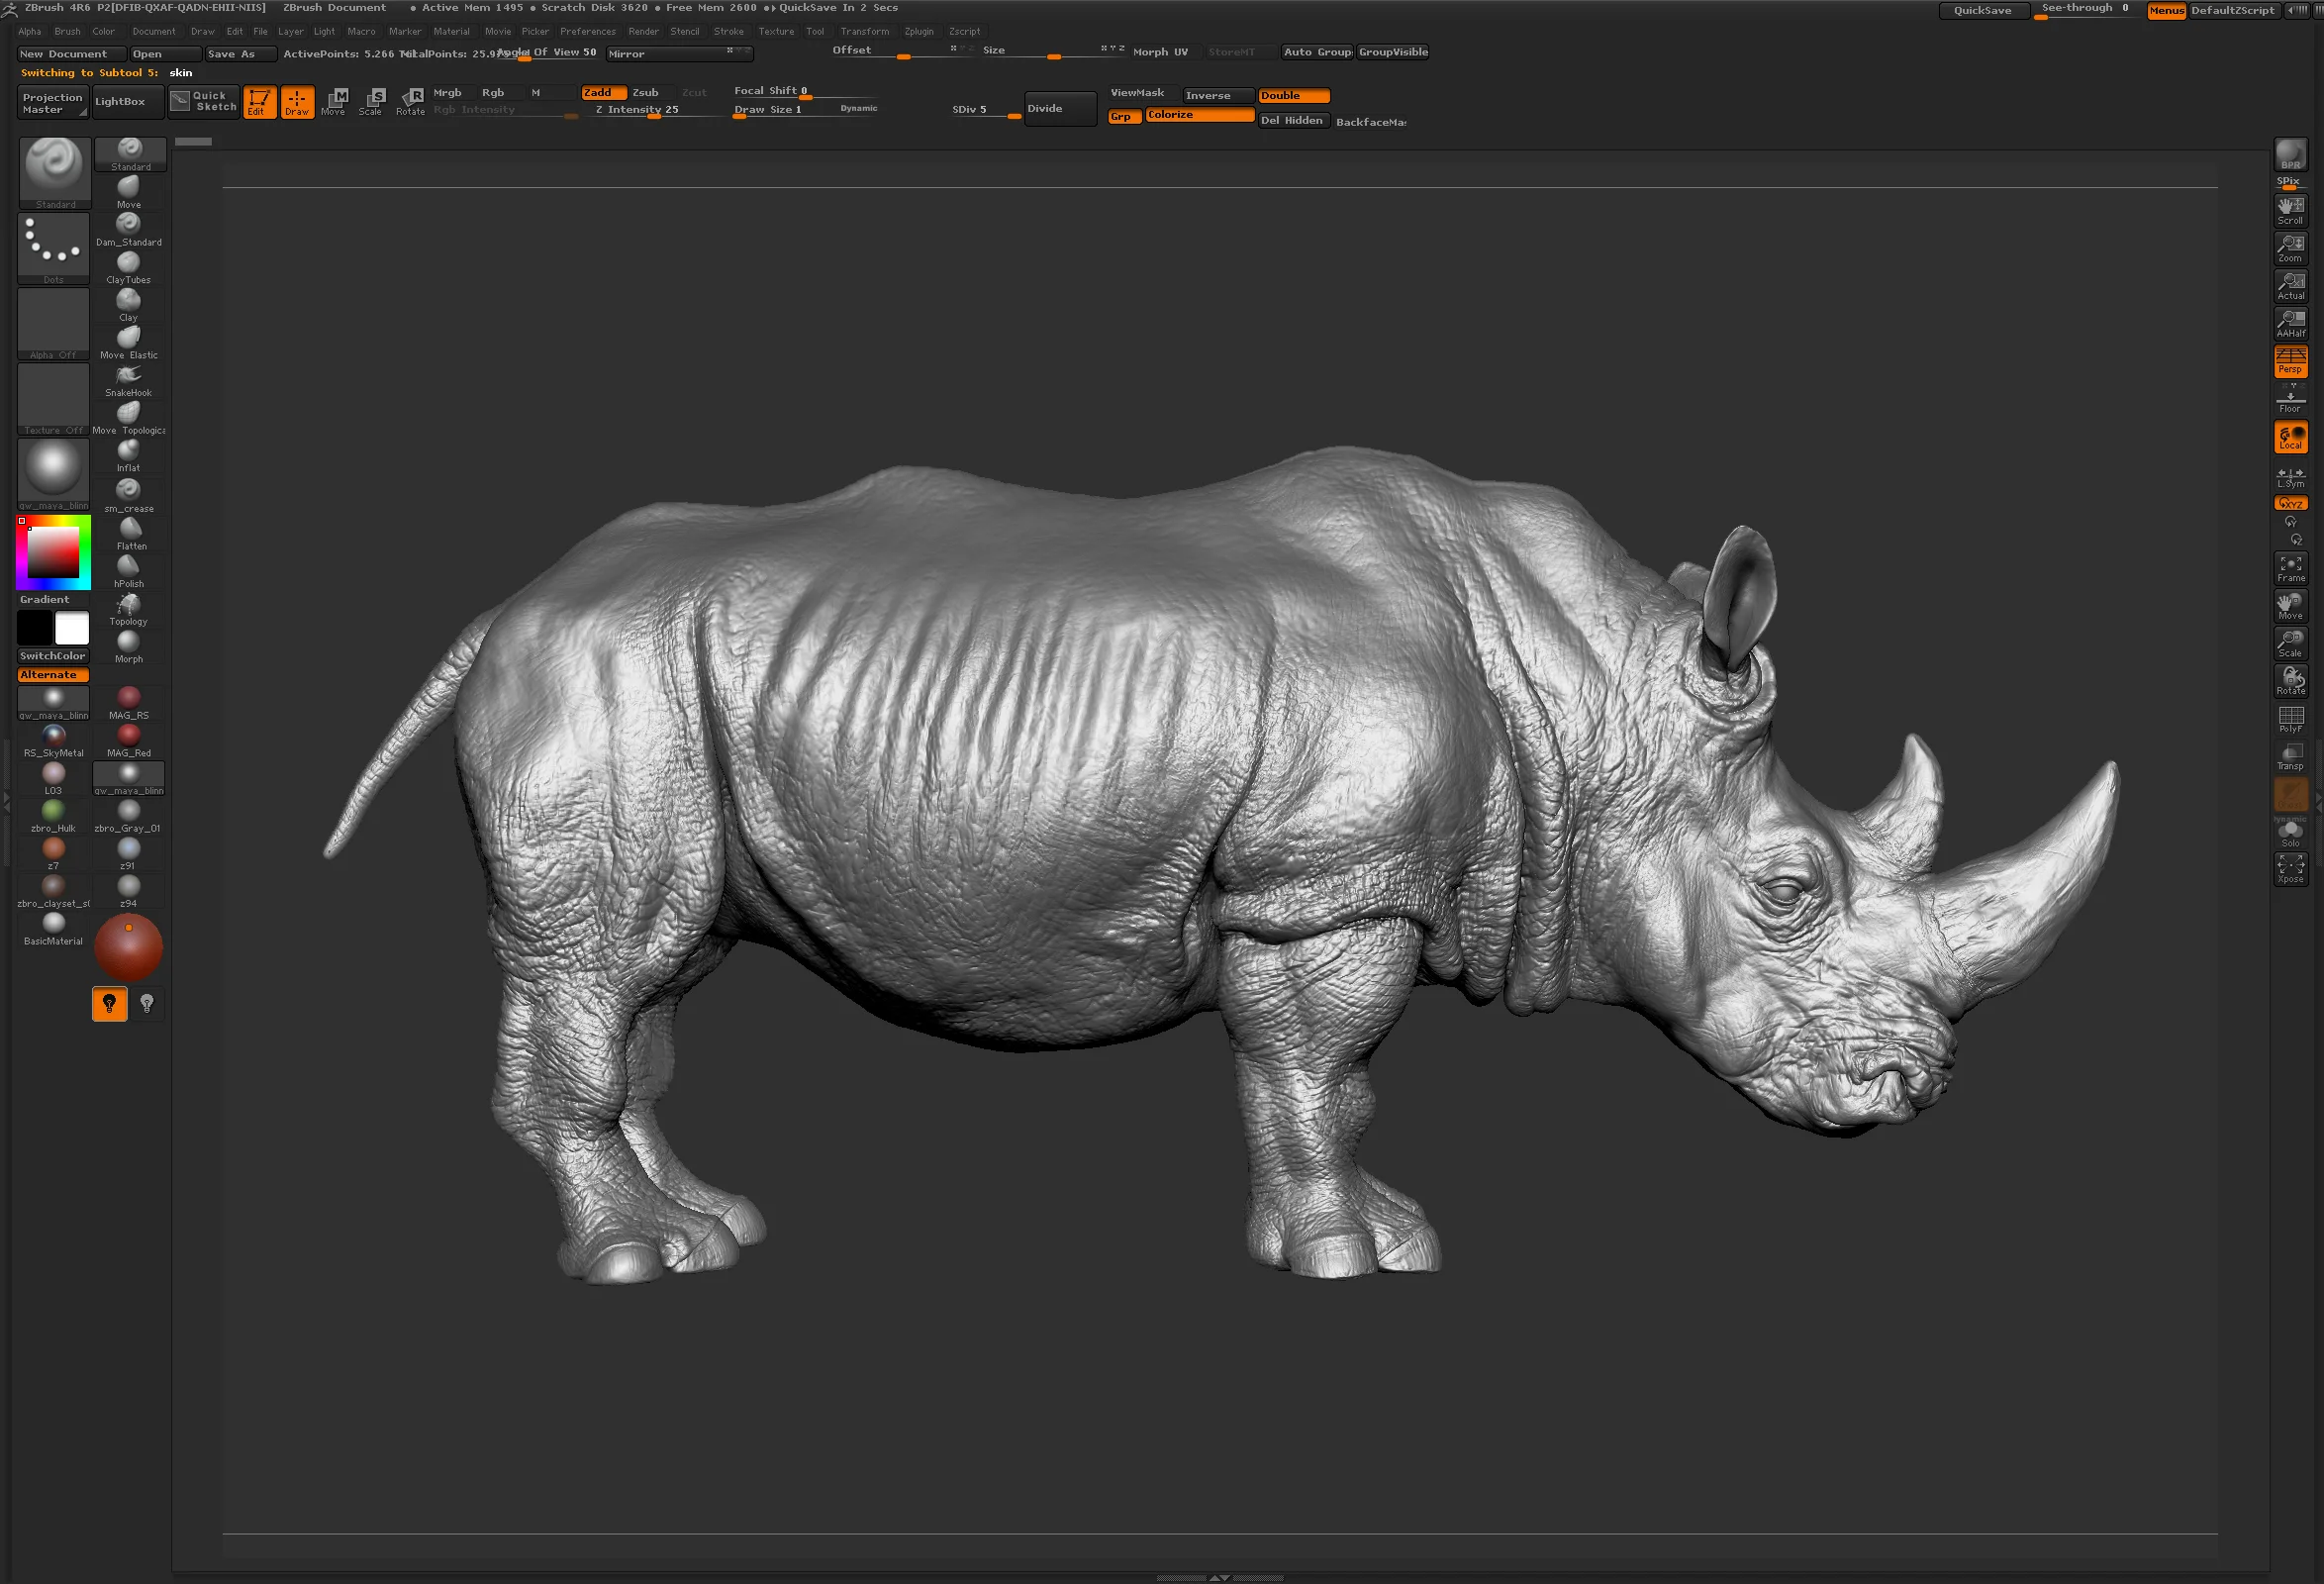This screenshot has height=1584, width=2324.
Task: Select the ClayTubes brush
Action: (129, 267)
